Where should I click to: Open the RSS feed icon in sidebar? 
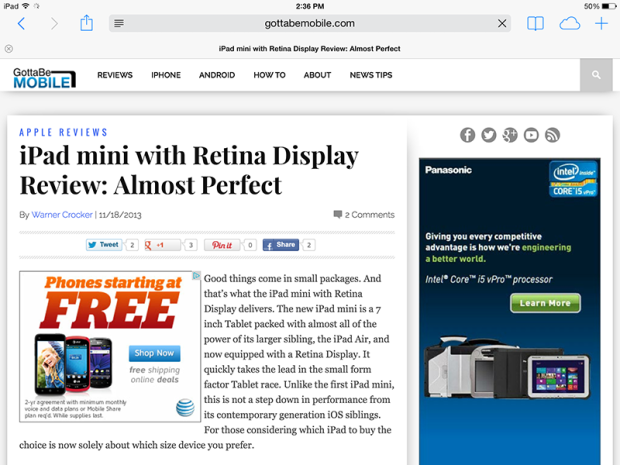pyautogui.click(x=552, y=135)
